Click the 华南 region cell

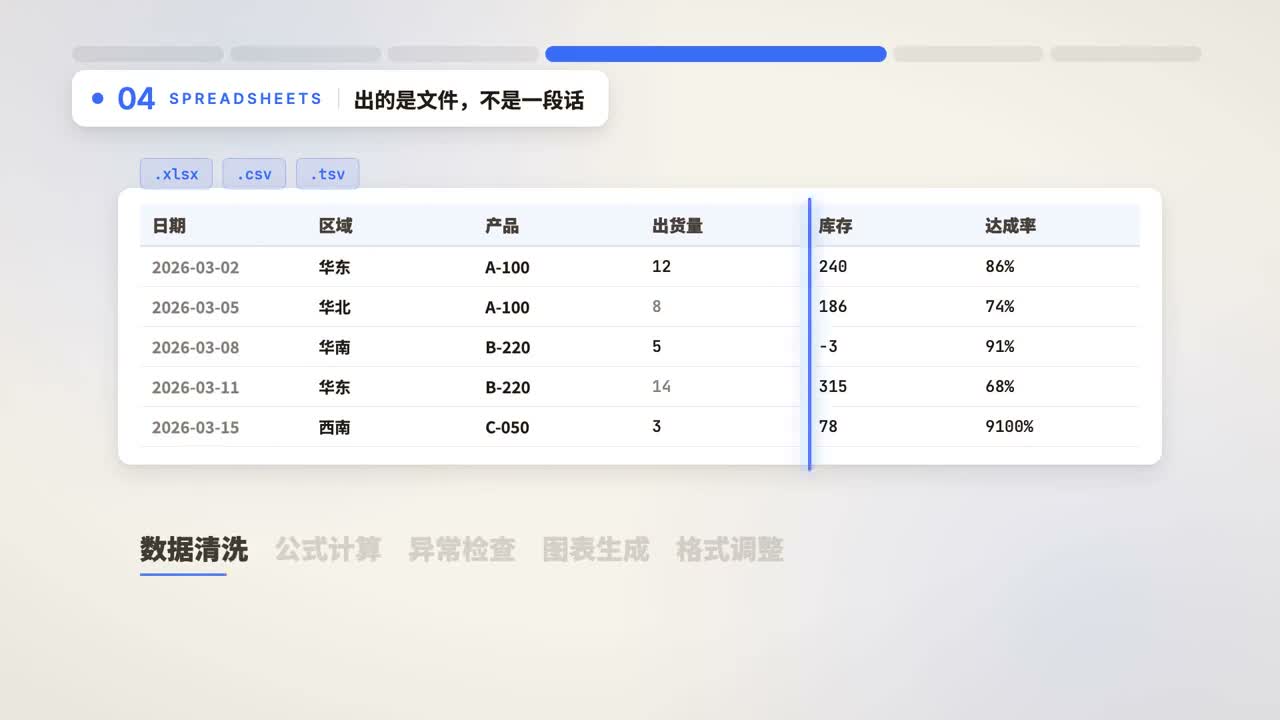[x=335, y=347]
